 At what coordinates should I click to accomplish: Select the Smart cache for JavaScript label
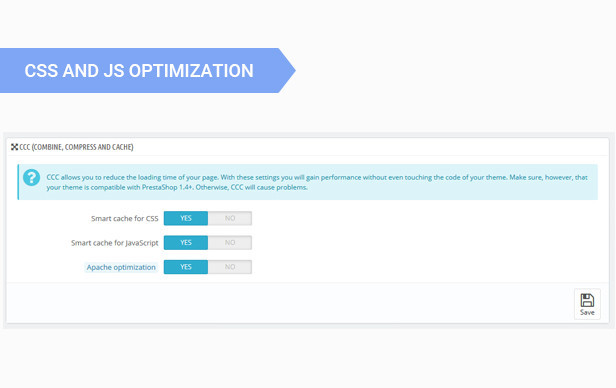(114, 243)
